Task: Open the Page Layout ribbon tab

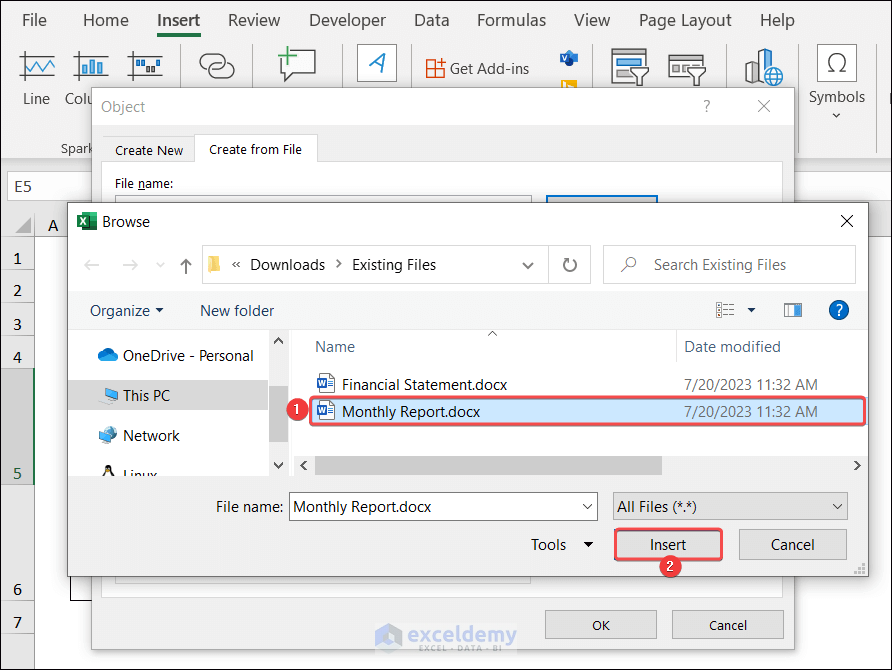Action: point(685,20)
